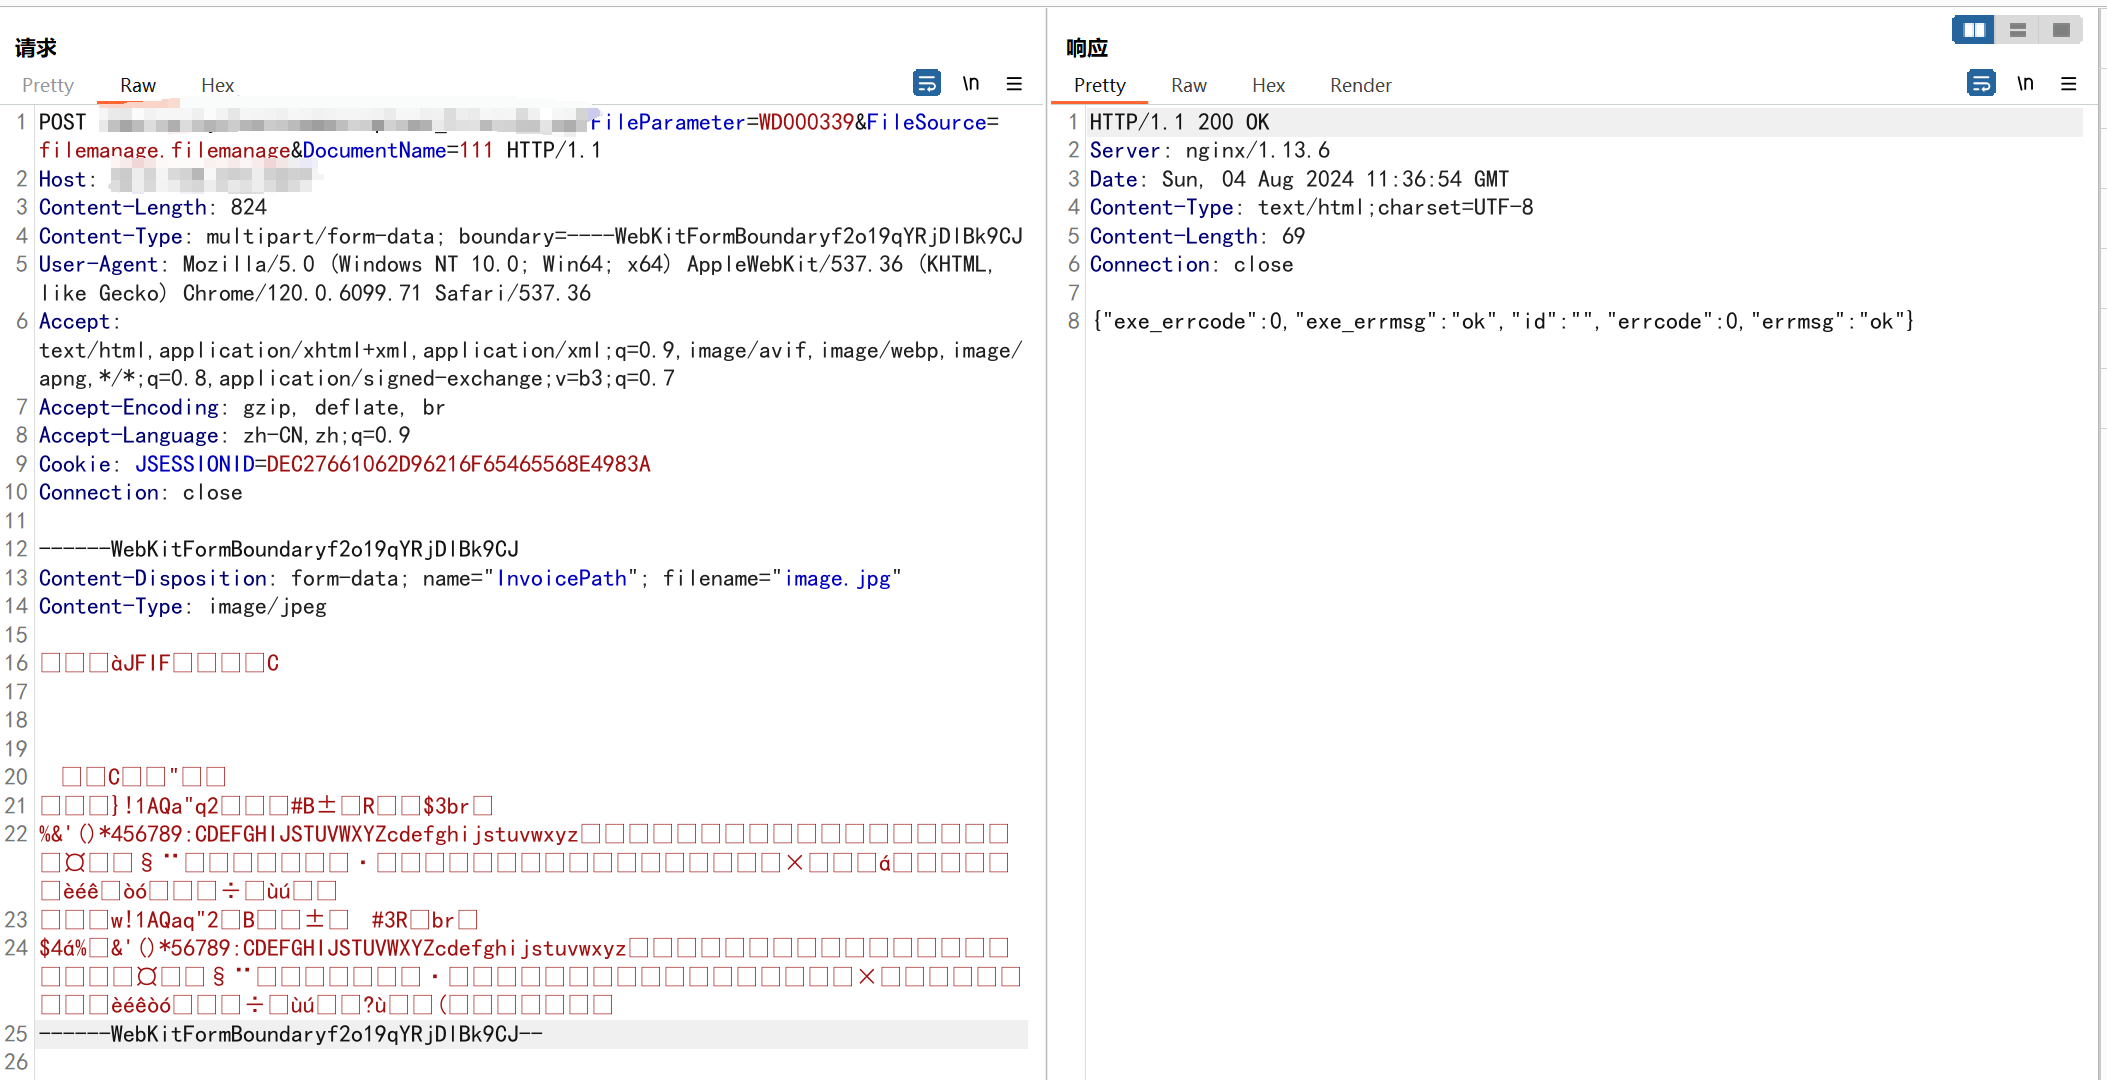Screen dimensions: 2107x1080
Task: Open response Render tab
Action: coord(1360,85)
